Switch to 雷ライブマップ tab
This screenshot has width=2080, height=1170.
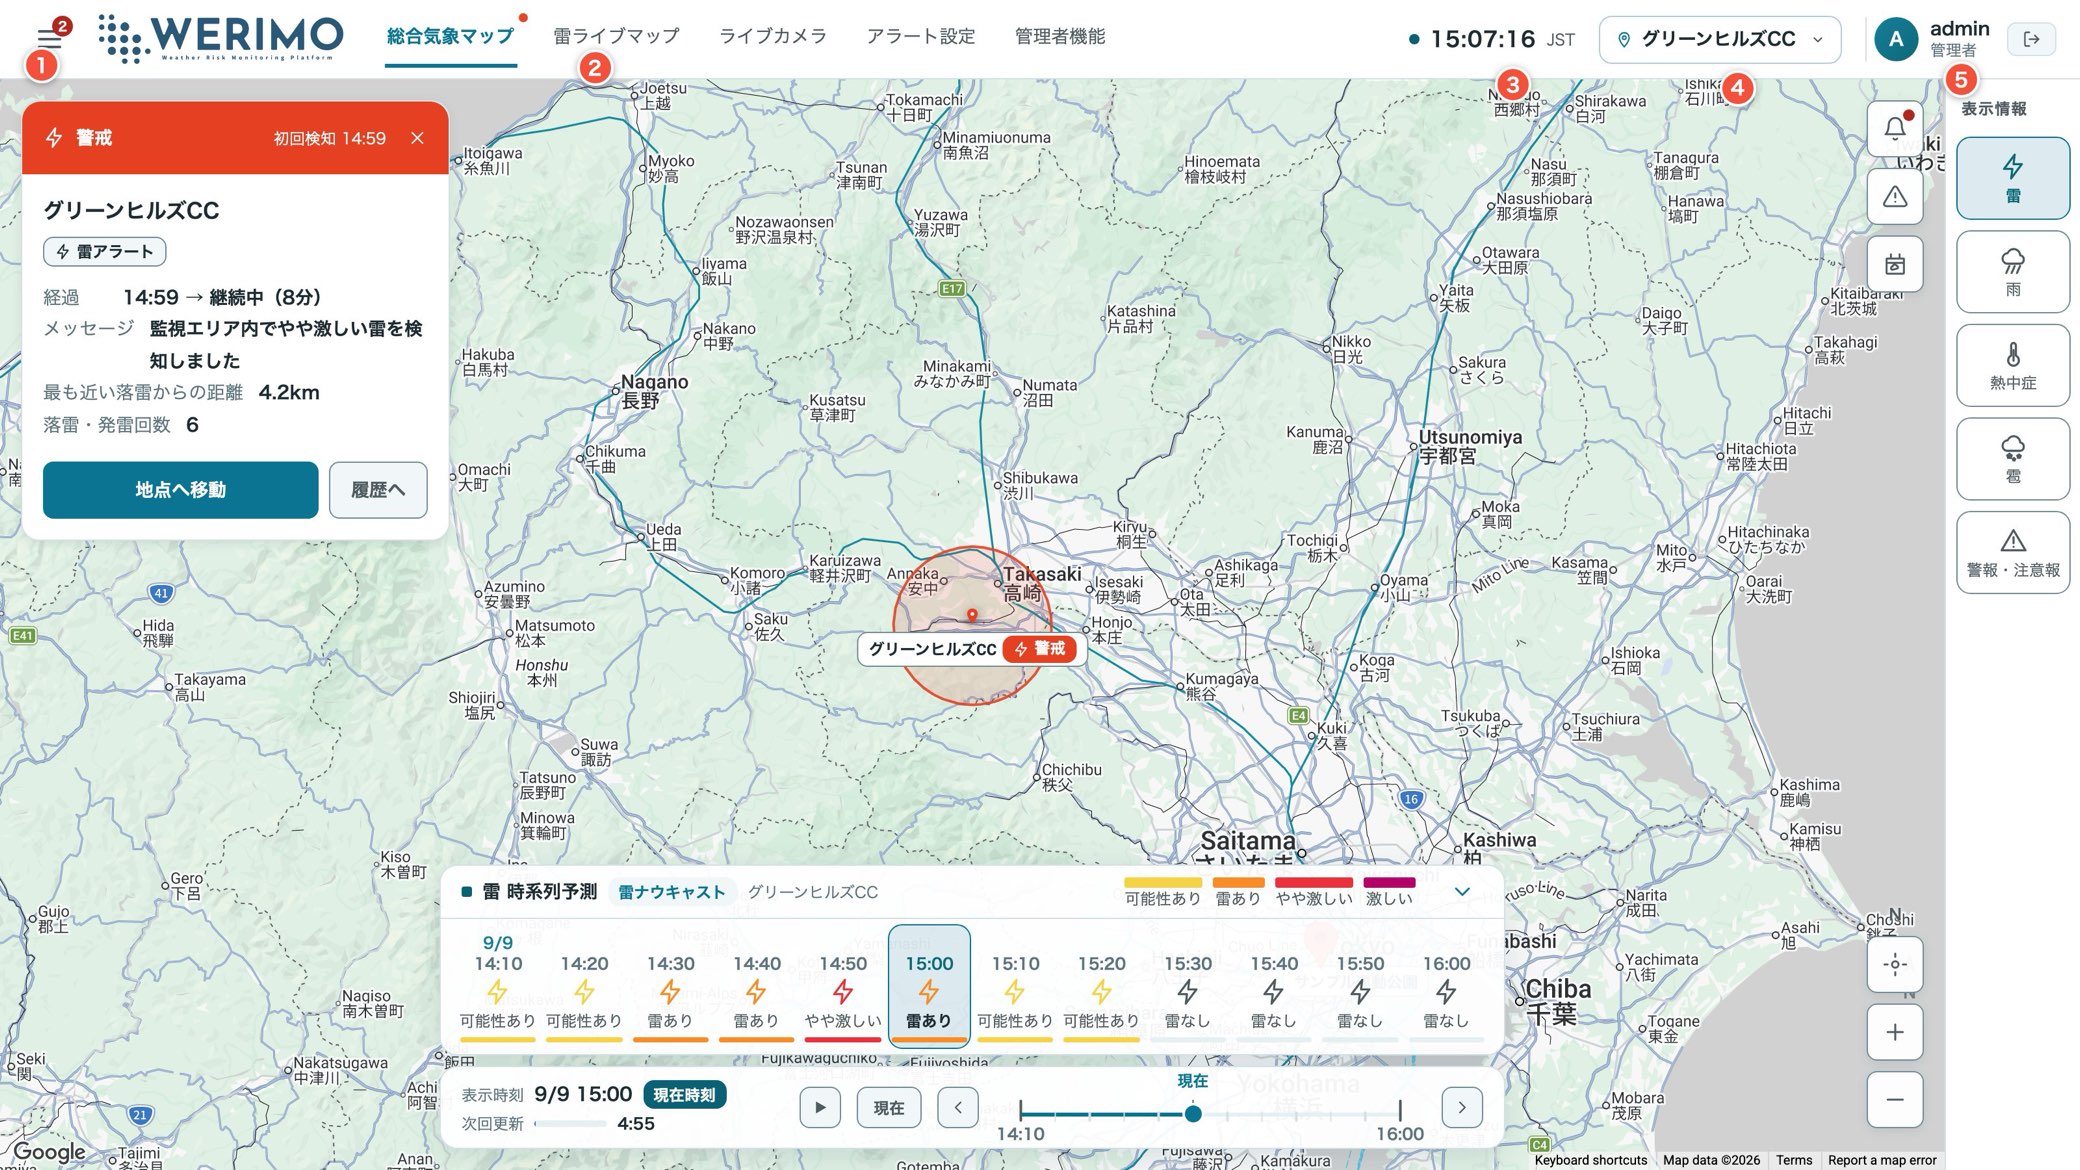(616, 36)
